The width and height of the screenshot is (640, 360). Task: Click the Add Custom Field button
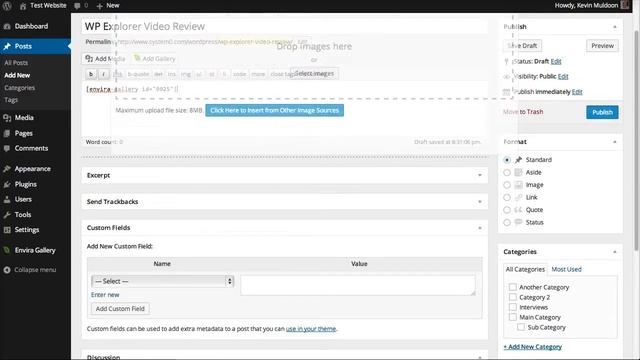click(x=120, y=309)
